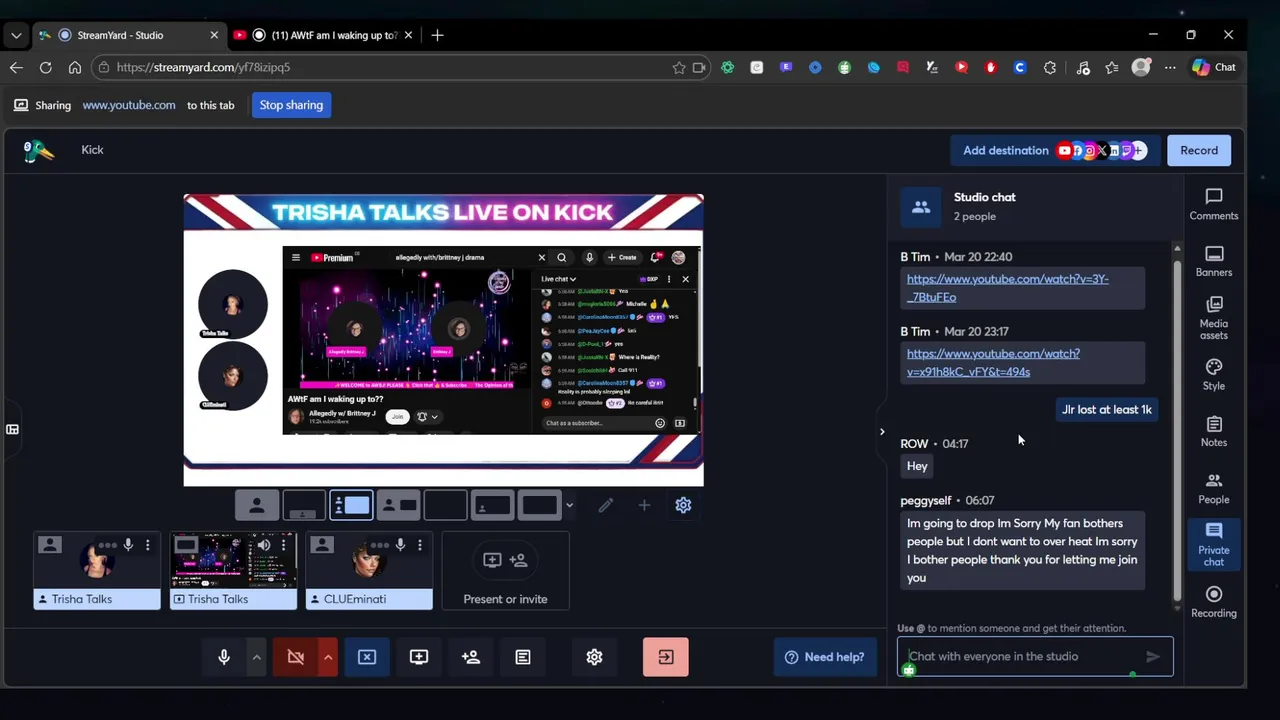Viewport: 1280px width, 720px height.
Task: Expand microphone options arrow
Action: (256, 657)
